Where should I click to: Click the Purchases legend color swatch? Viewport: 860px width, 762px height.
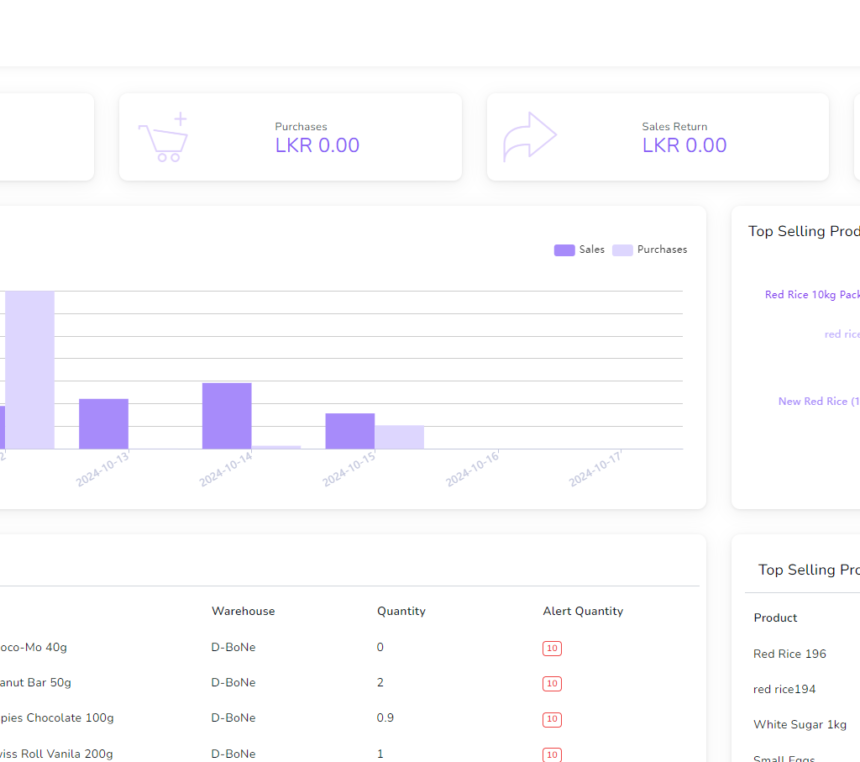click(622, 250)
